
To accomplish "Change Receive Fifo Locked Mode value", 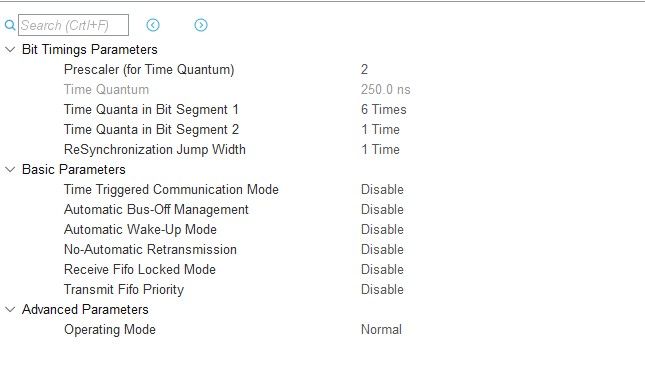I will pos(382,269).
